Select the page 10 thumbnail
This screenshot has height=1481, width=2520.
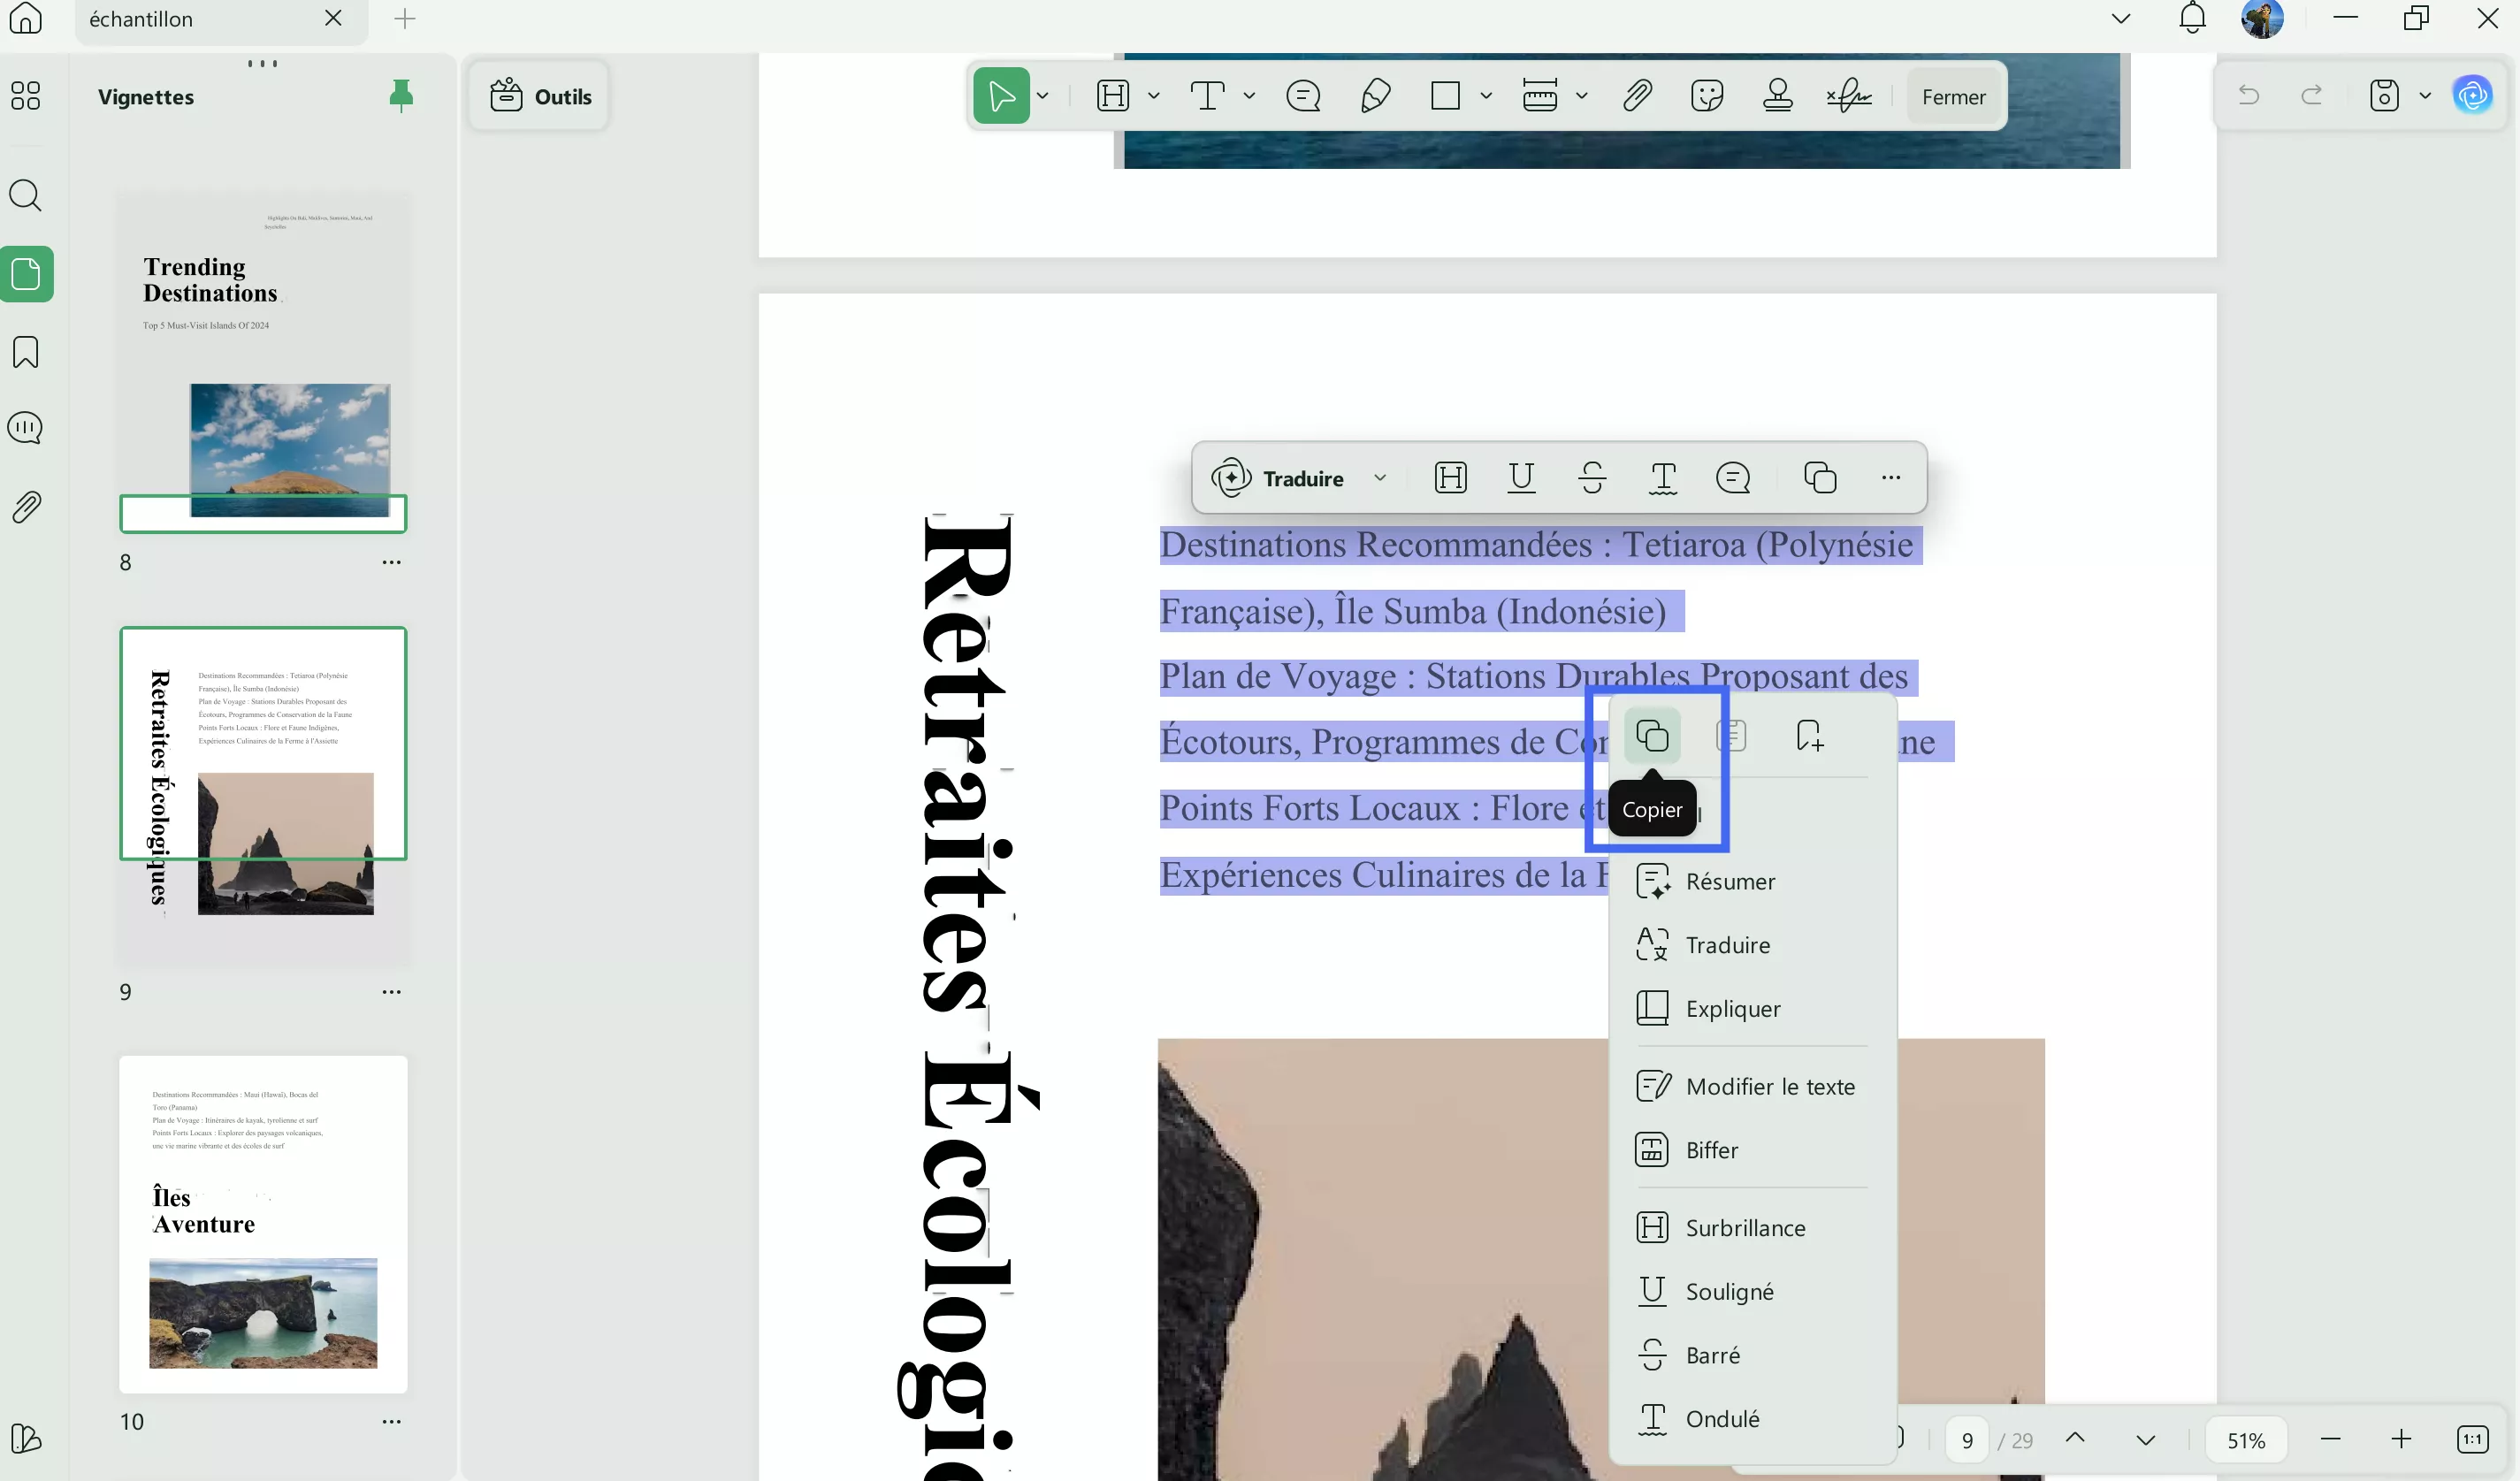point(262,1224)
